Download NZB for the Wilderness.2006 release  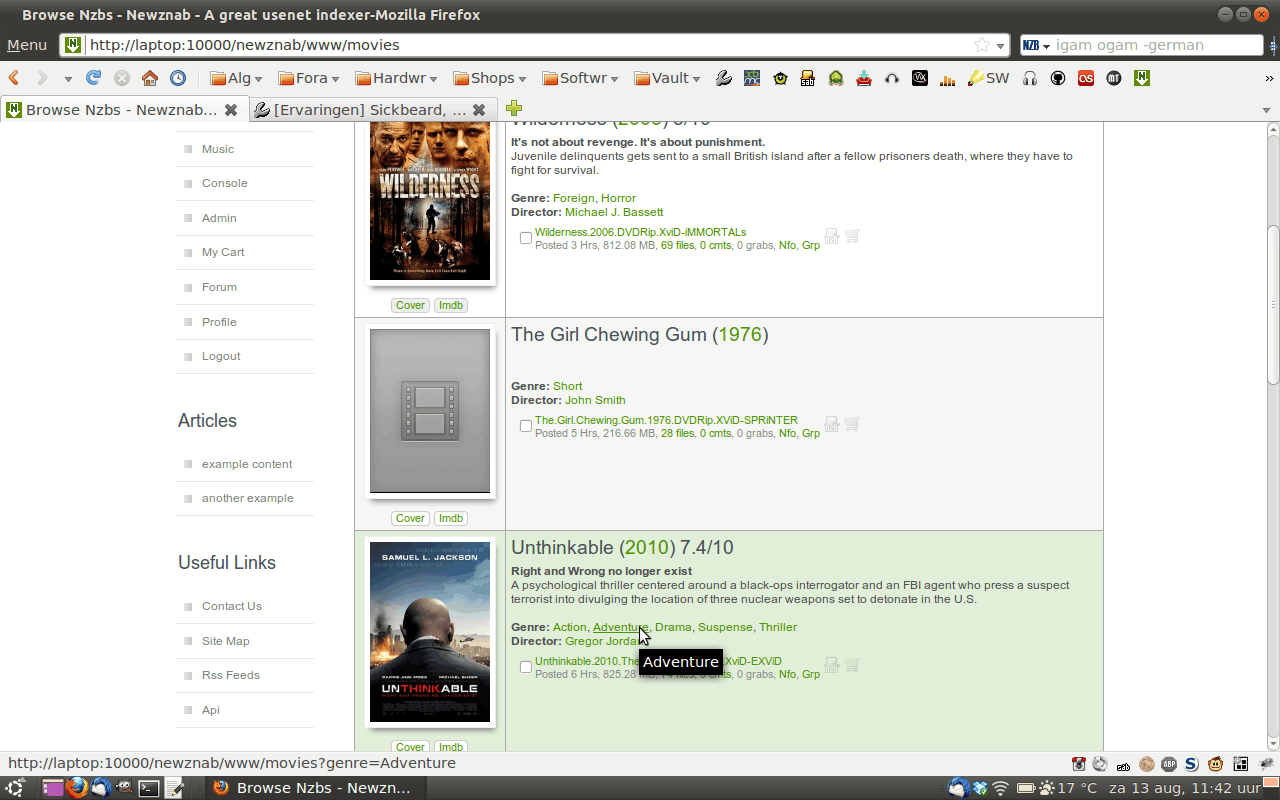[831, 237]
